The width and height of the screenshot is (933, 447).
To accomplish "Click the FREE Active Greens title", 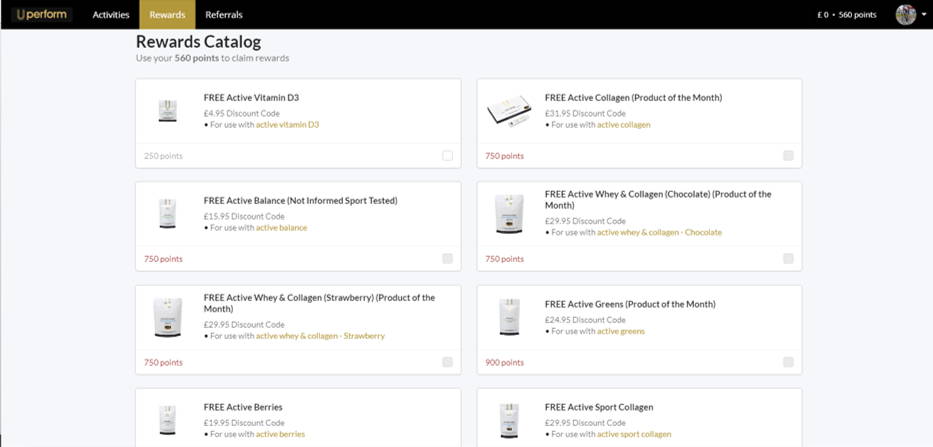I will (x=630, y=304).
